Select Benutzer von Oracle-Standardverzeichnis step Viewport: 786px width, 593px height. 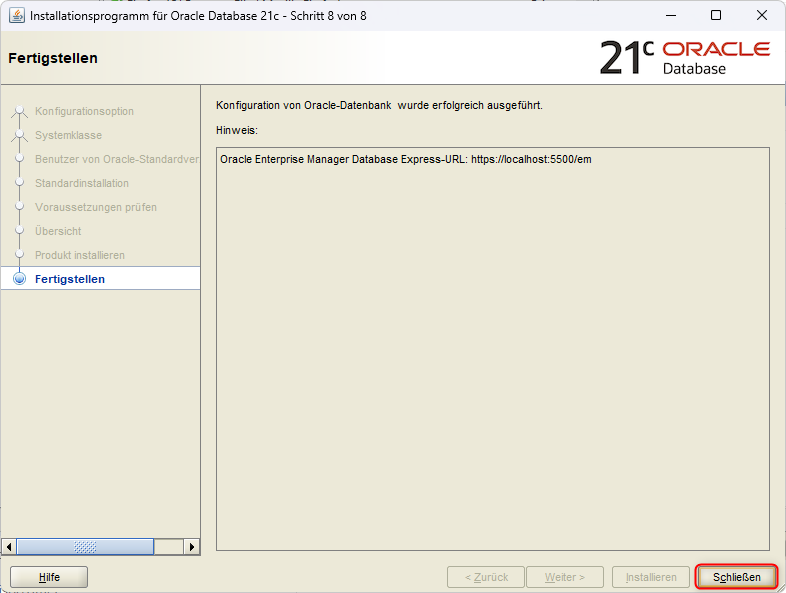[x=116, y=159]
